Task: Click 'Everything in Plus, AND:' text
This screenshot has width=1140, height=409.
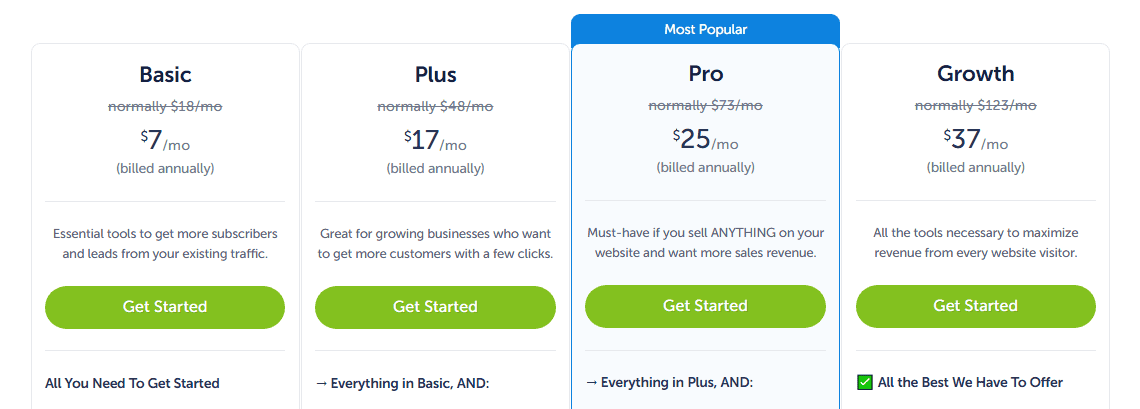Action: coord(669,383)
